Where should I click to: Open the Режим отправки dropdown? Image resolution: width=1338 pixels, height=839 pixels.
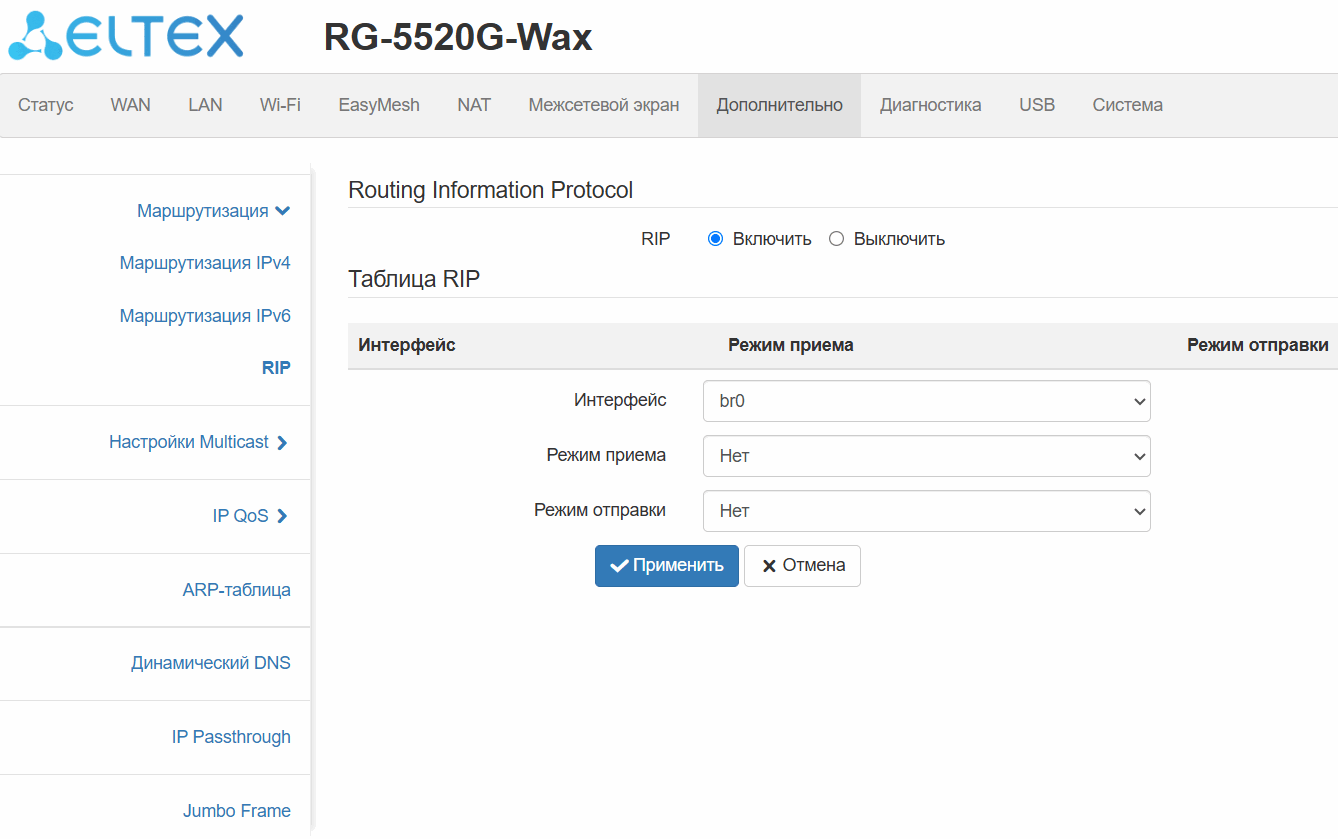coord(926,511)
